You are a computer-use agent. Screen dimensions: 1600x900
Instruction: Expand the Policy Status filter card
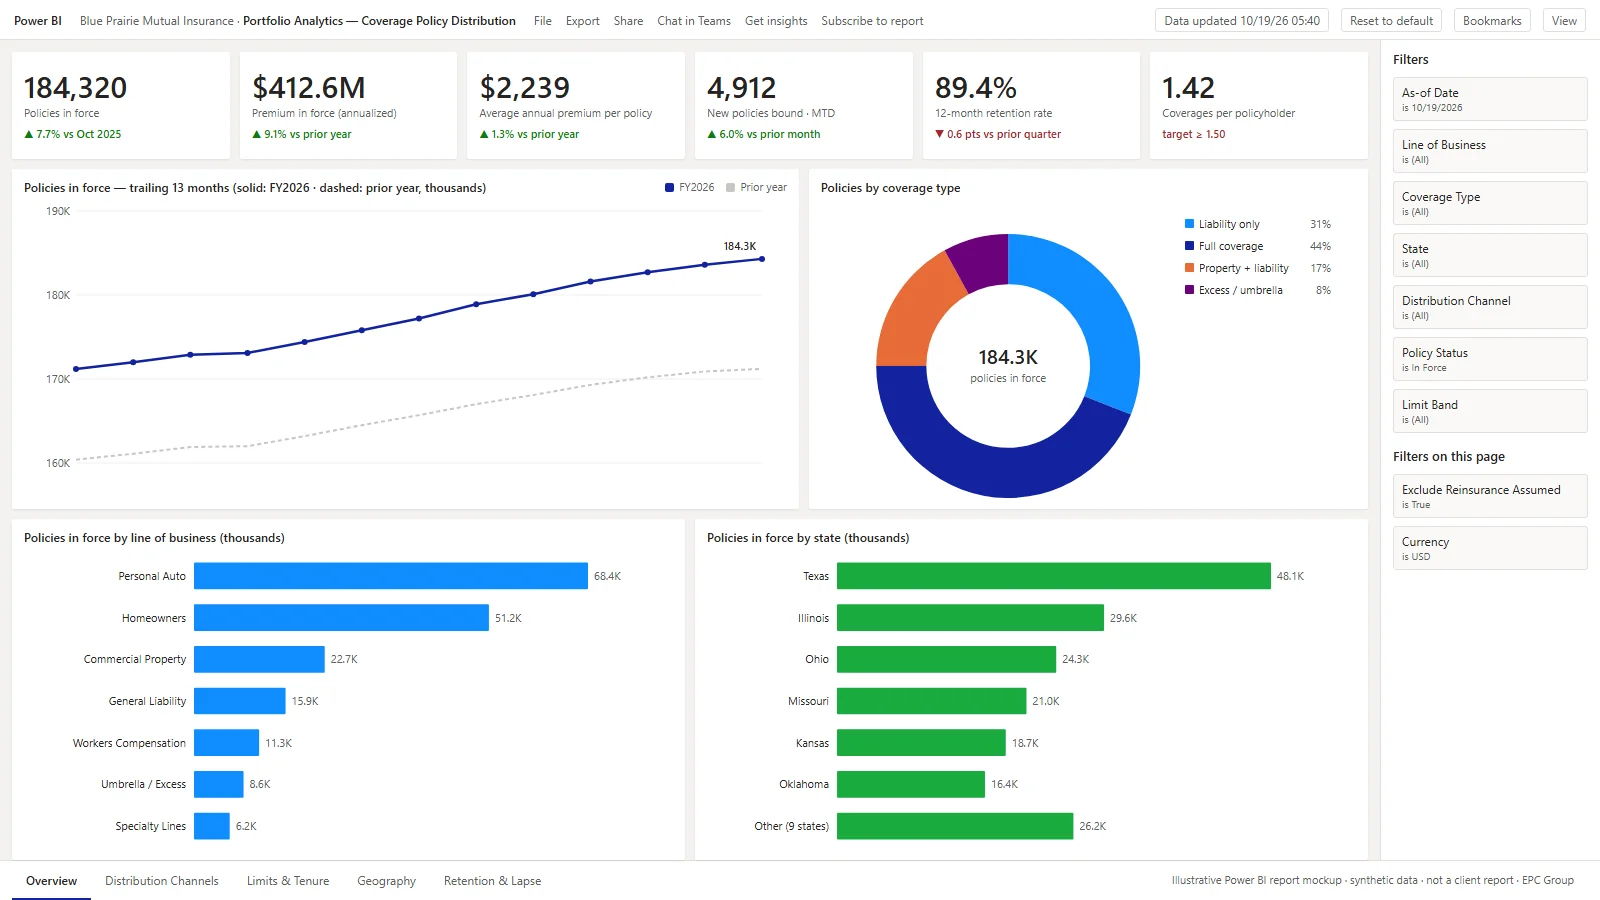tap(1490, 359)
